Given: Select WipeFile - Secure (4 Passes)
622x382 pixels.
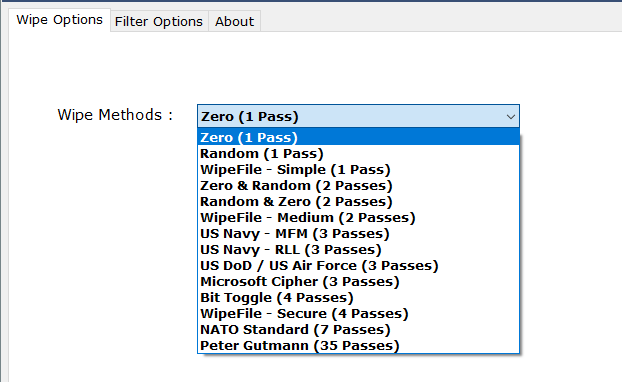Looking at the screenshot, I should pos(358,313).
